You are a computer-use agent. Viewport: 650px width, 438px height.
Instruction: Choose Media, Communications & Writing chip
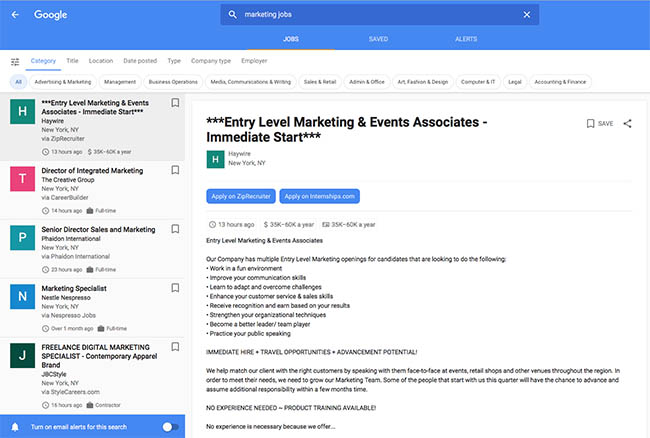(250, 82)
